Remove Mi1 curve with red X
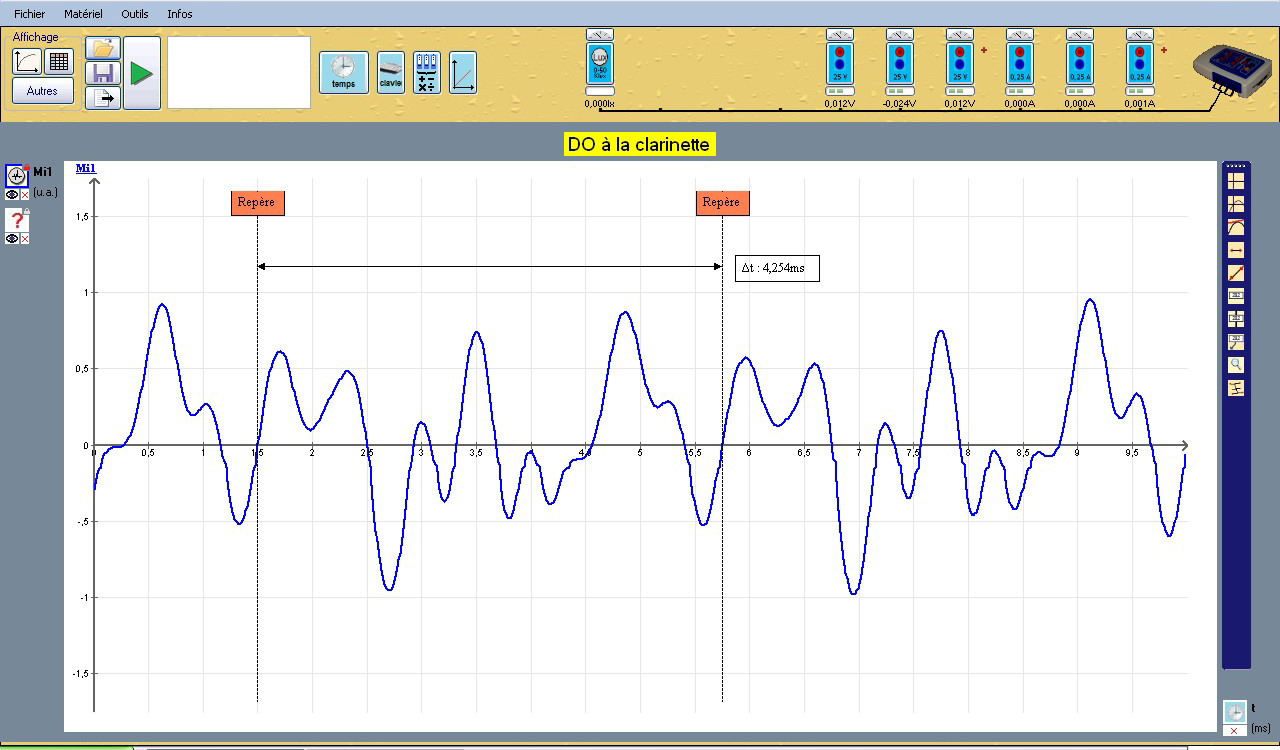This screenshot has width=1280, height=750. point(25,195)
